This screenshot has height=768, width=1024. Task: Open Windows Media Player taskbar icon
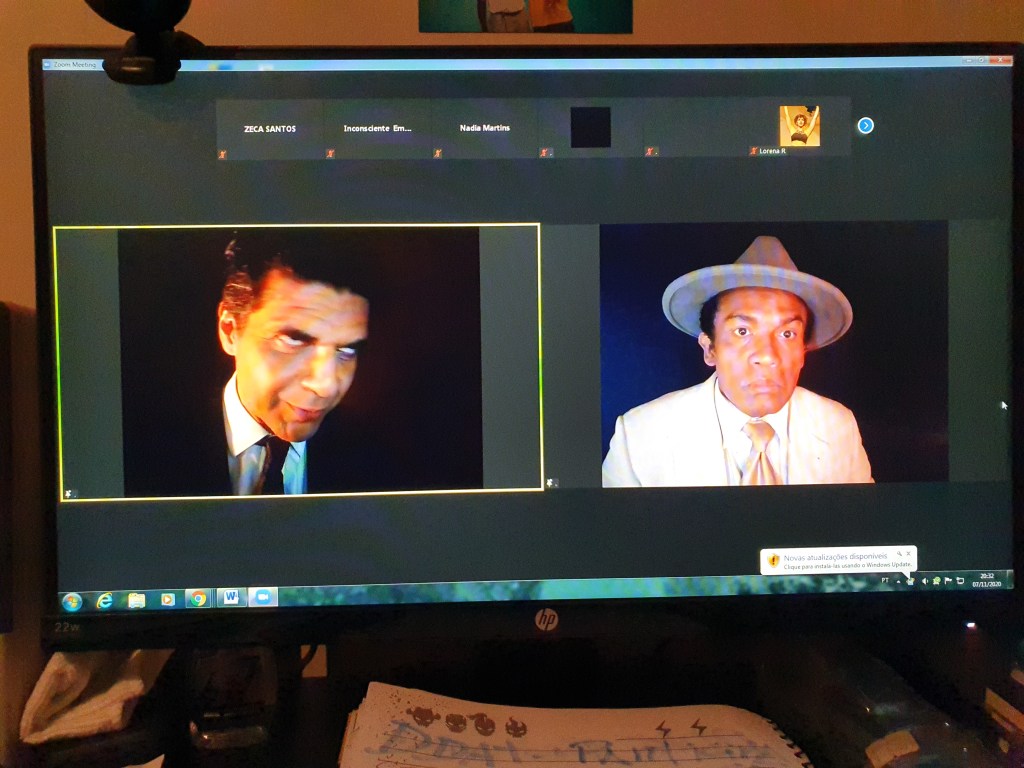[x=168, y=599]
